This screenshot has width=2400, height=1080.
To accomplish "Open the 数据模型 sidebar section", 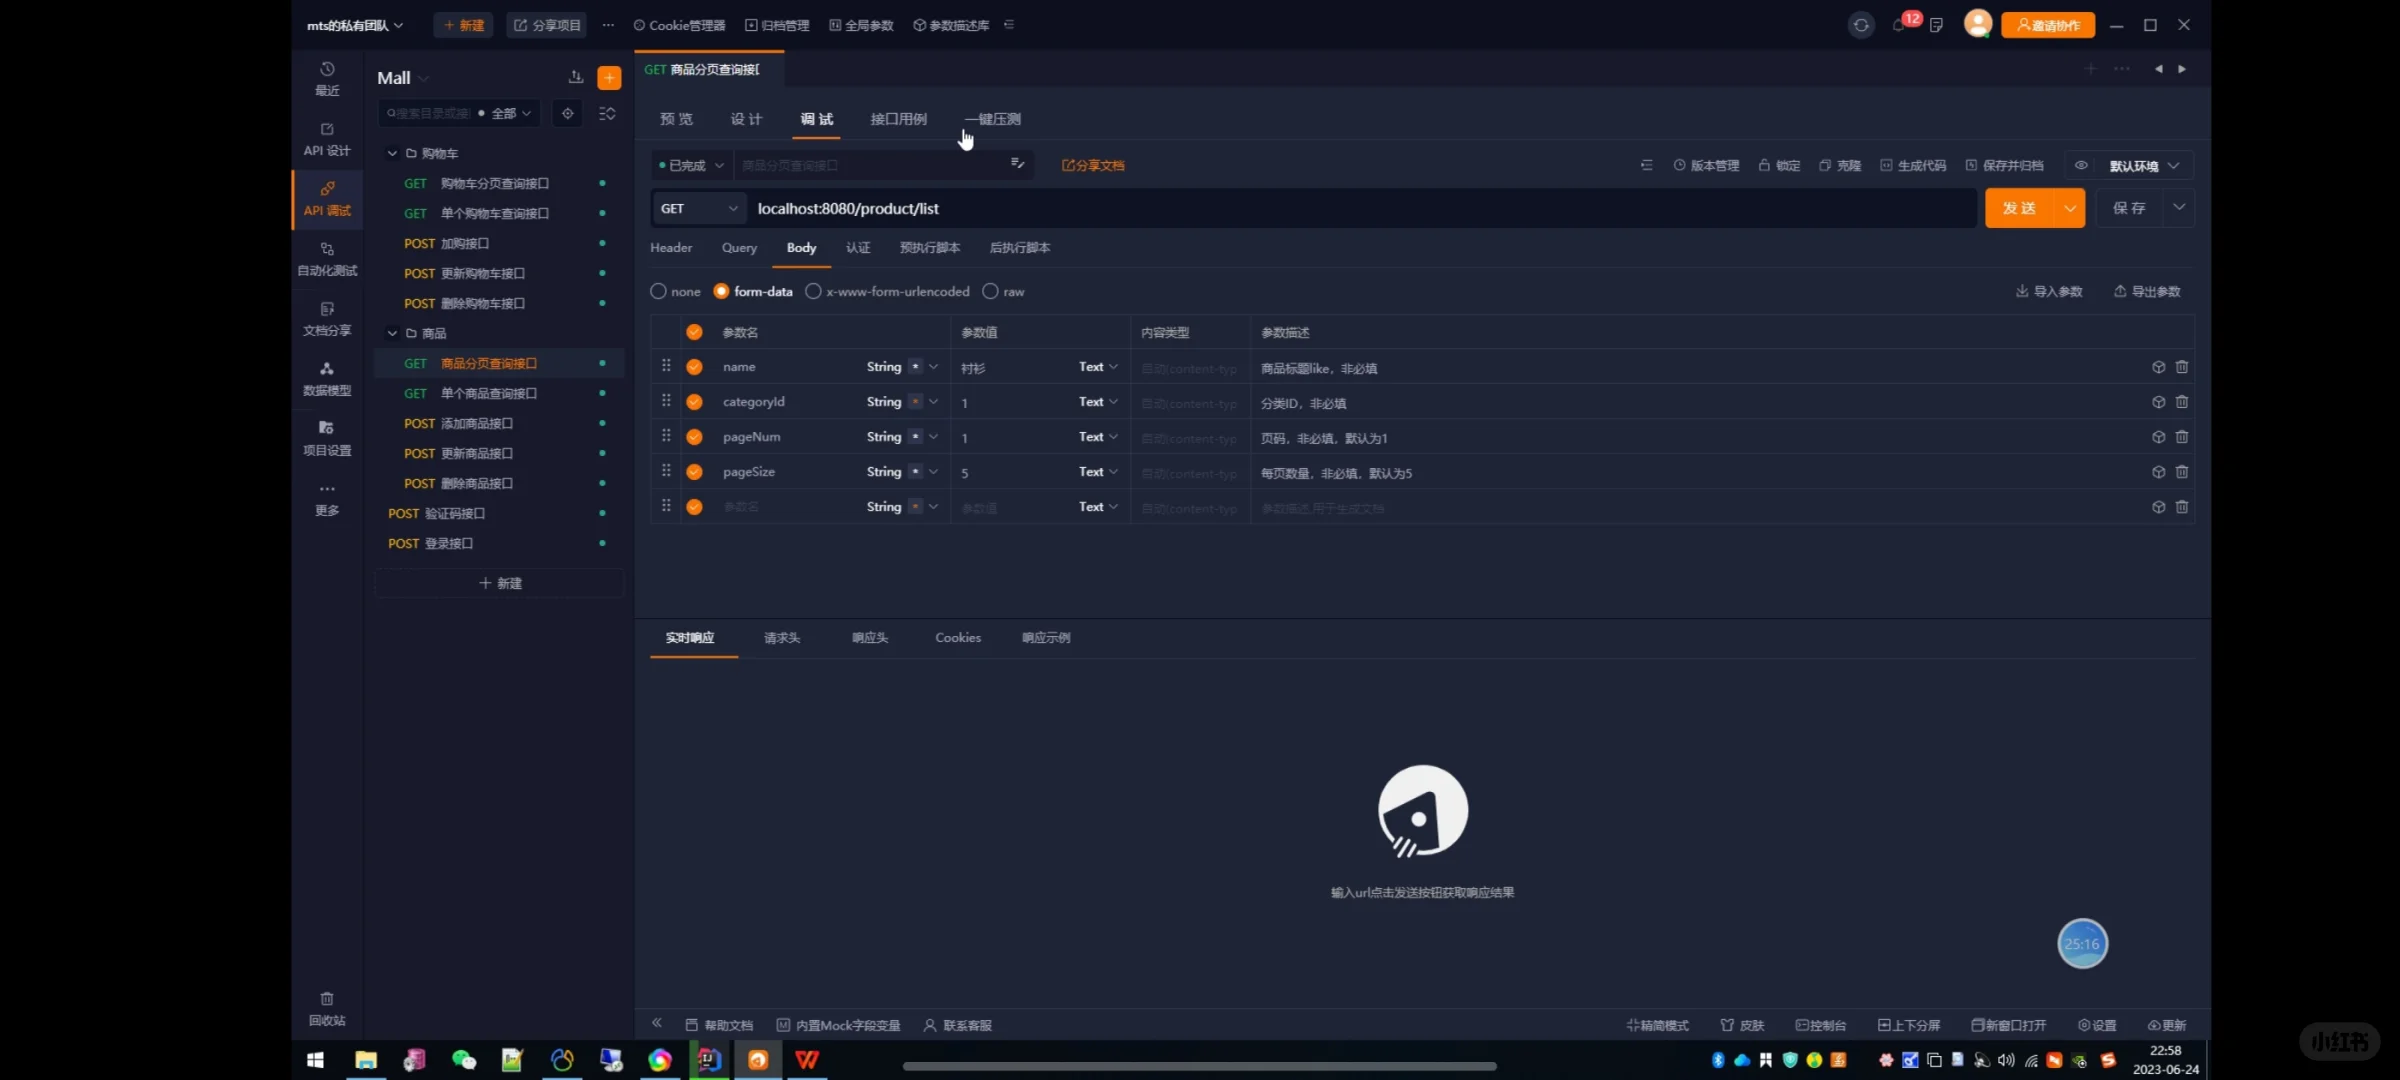I will coord(327,379).
